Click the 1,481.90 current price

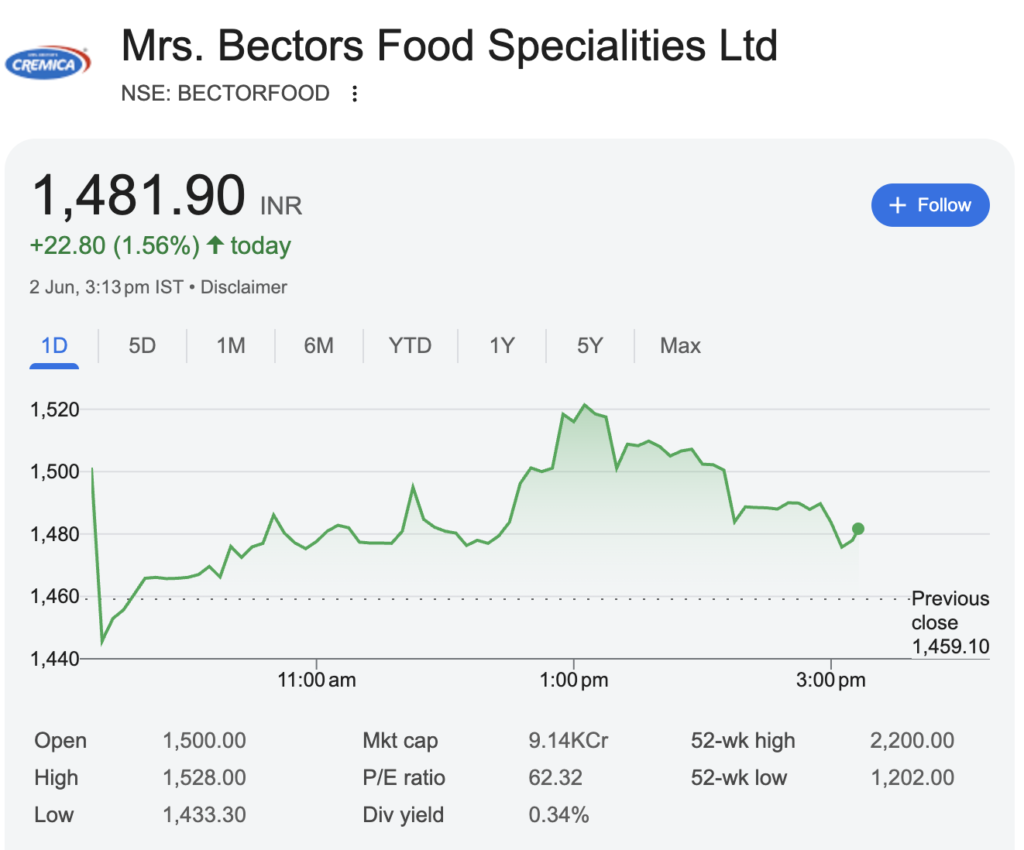point(139,196)
